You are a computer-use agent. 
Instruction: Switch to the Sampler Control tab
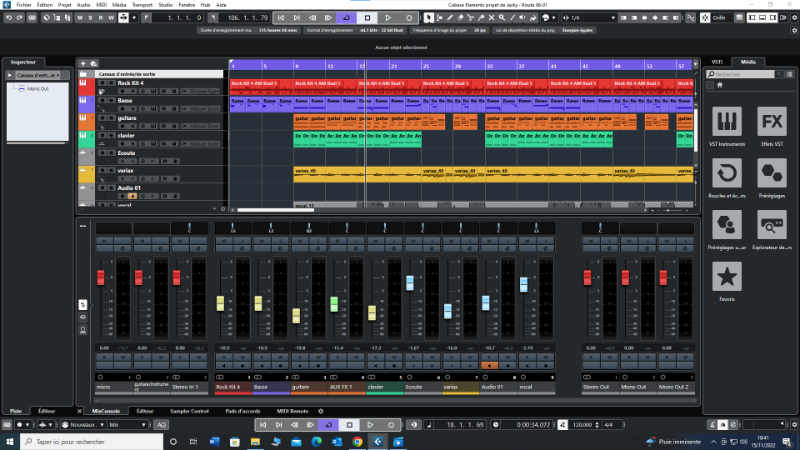click(188, 411)
